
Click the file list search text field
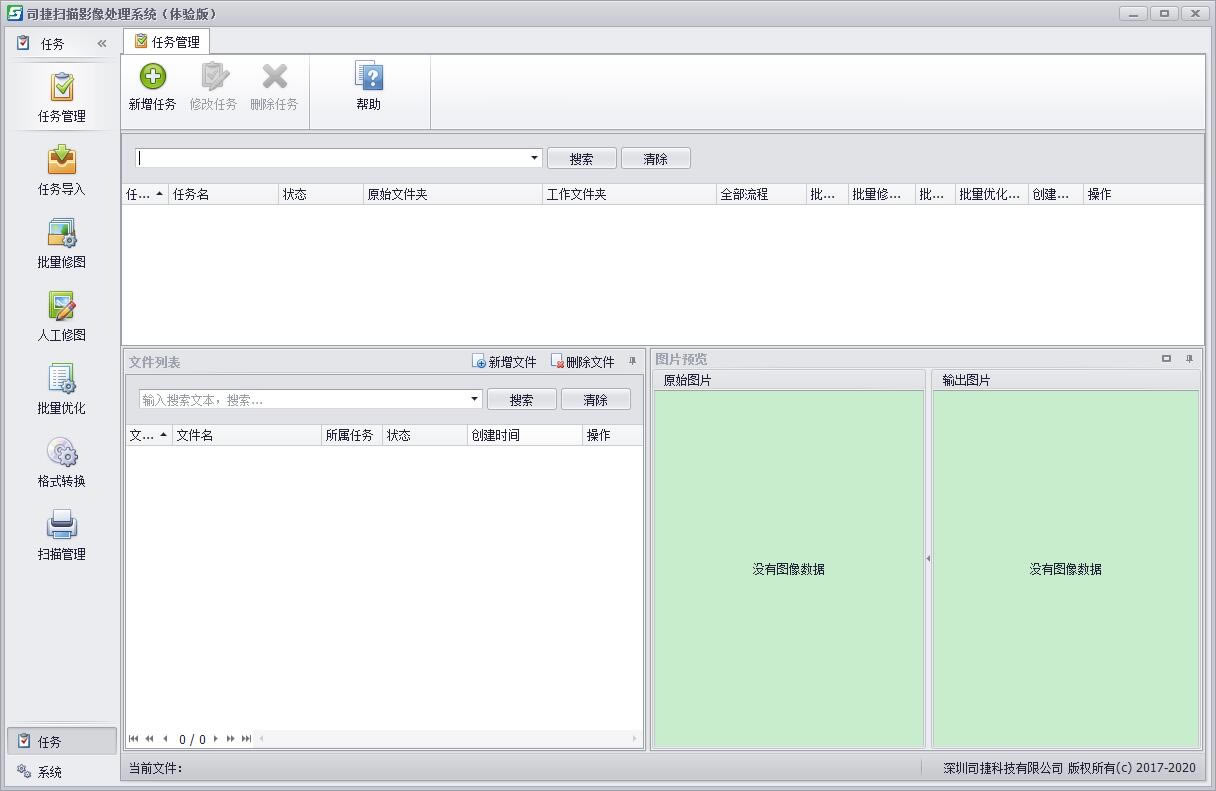(x=303, y=399)
